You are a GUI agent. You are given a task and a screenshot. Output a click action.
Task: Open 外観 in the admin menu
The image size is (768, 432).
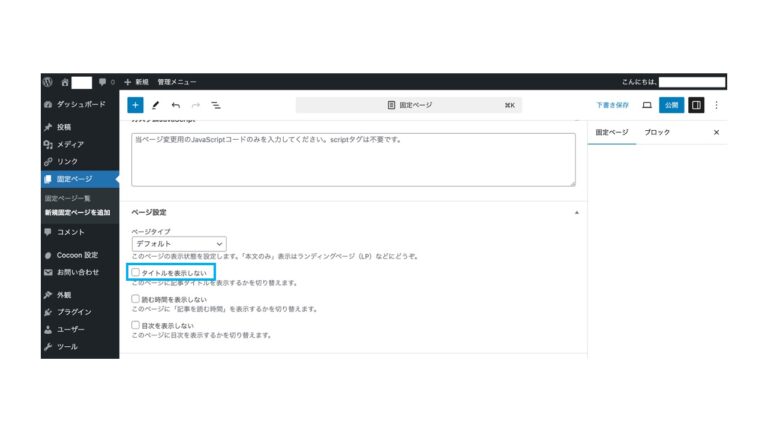tap(80, 295)
